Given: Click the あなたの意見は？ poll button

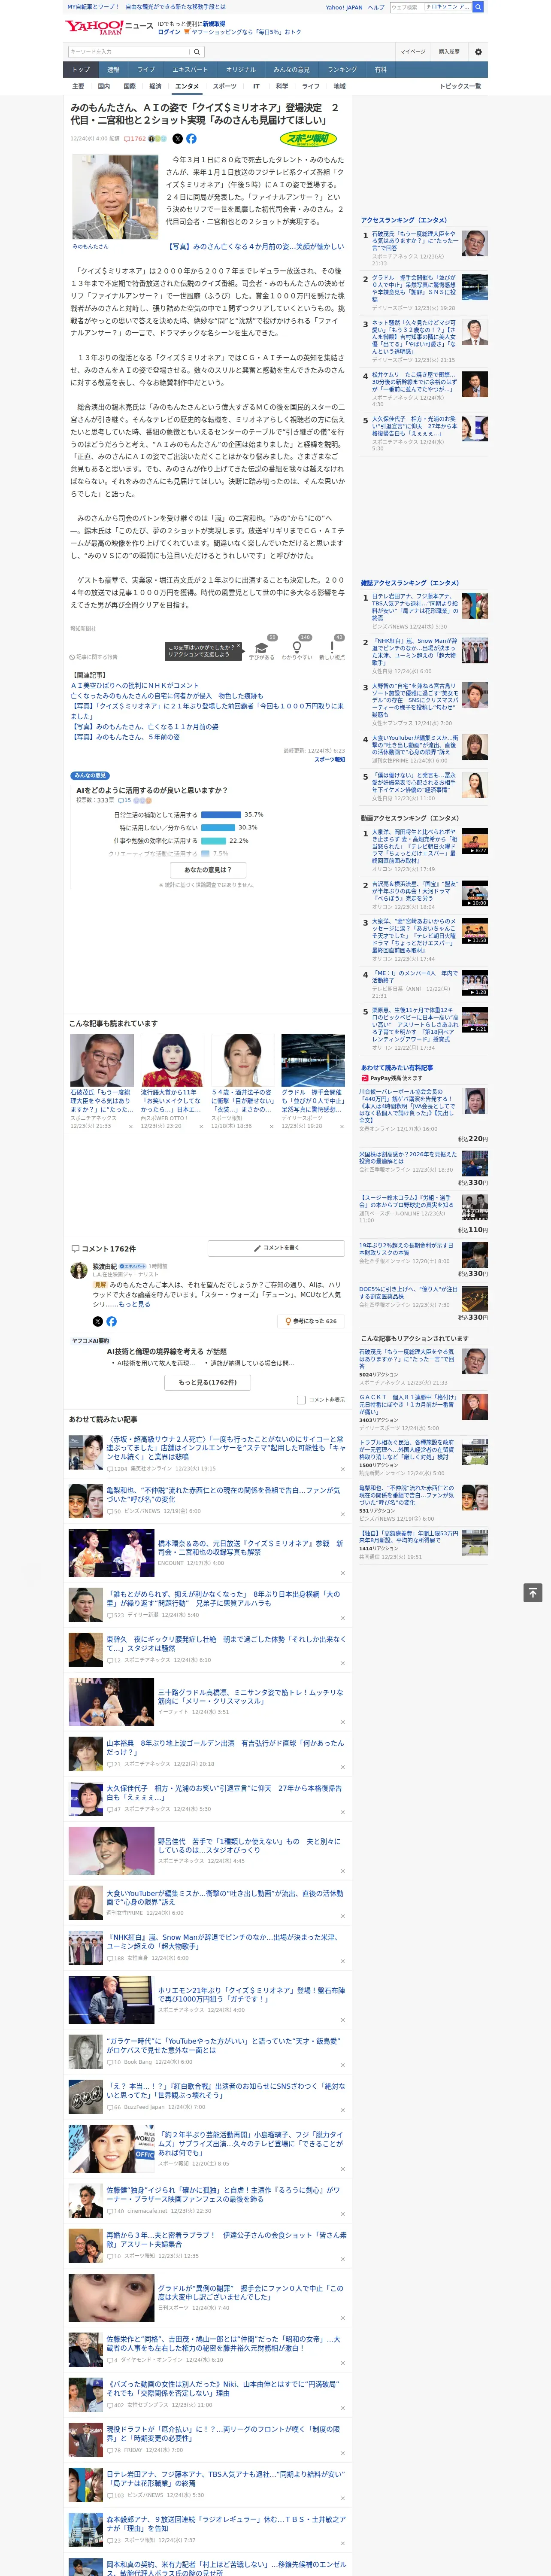Looking at the screenshot, I should [209, 870].
